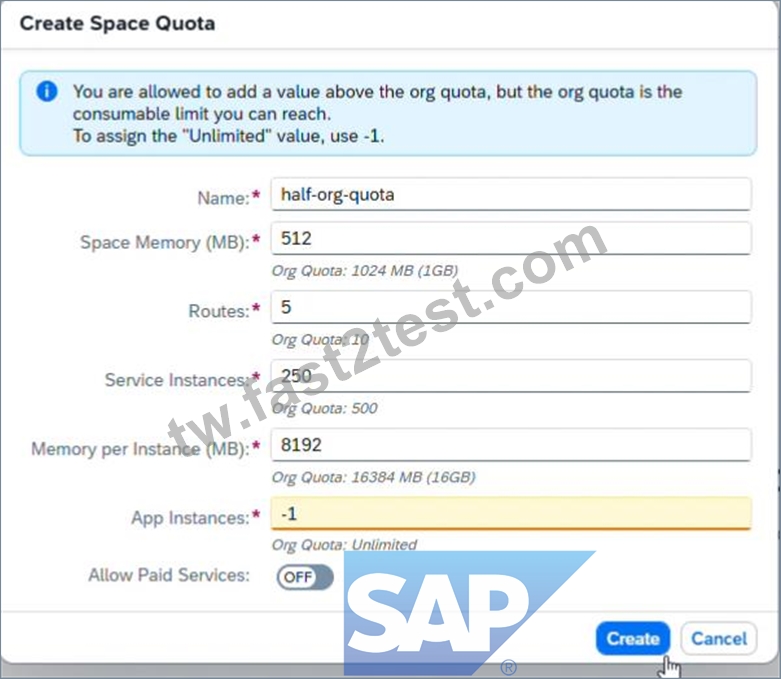Click the "Org Quota: Unlimited" hint text

tap(344, 544)
